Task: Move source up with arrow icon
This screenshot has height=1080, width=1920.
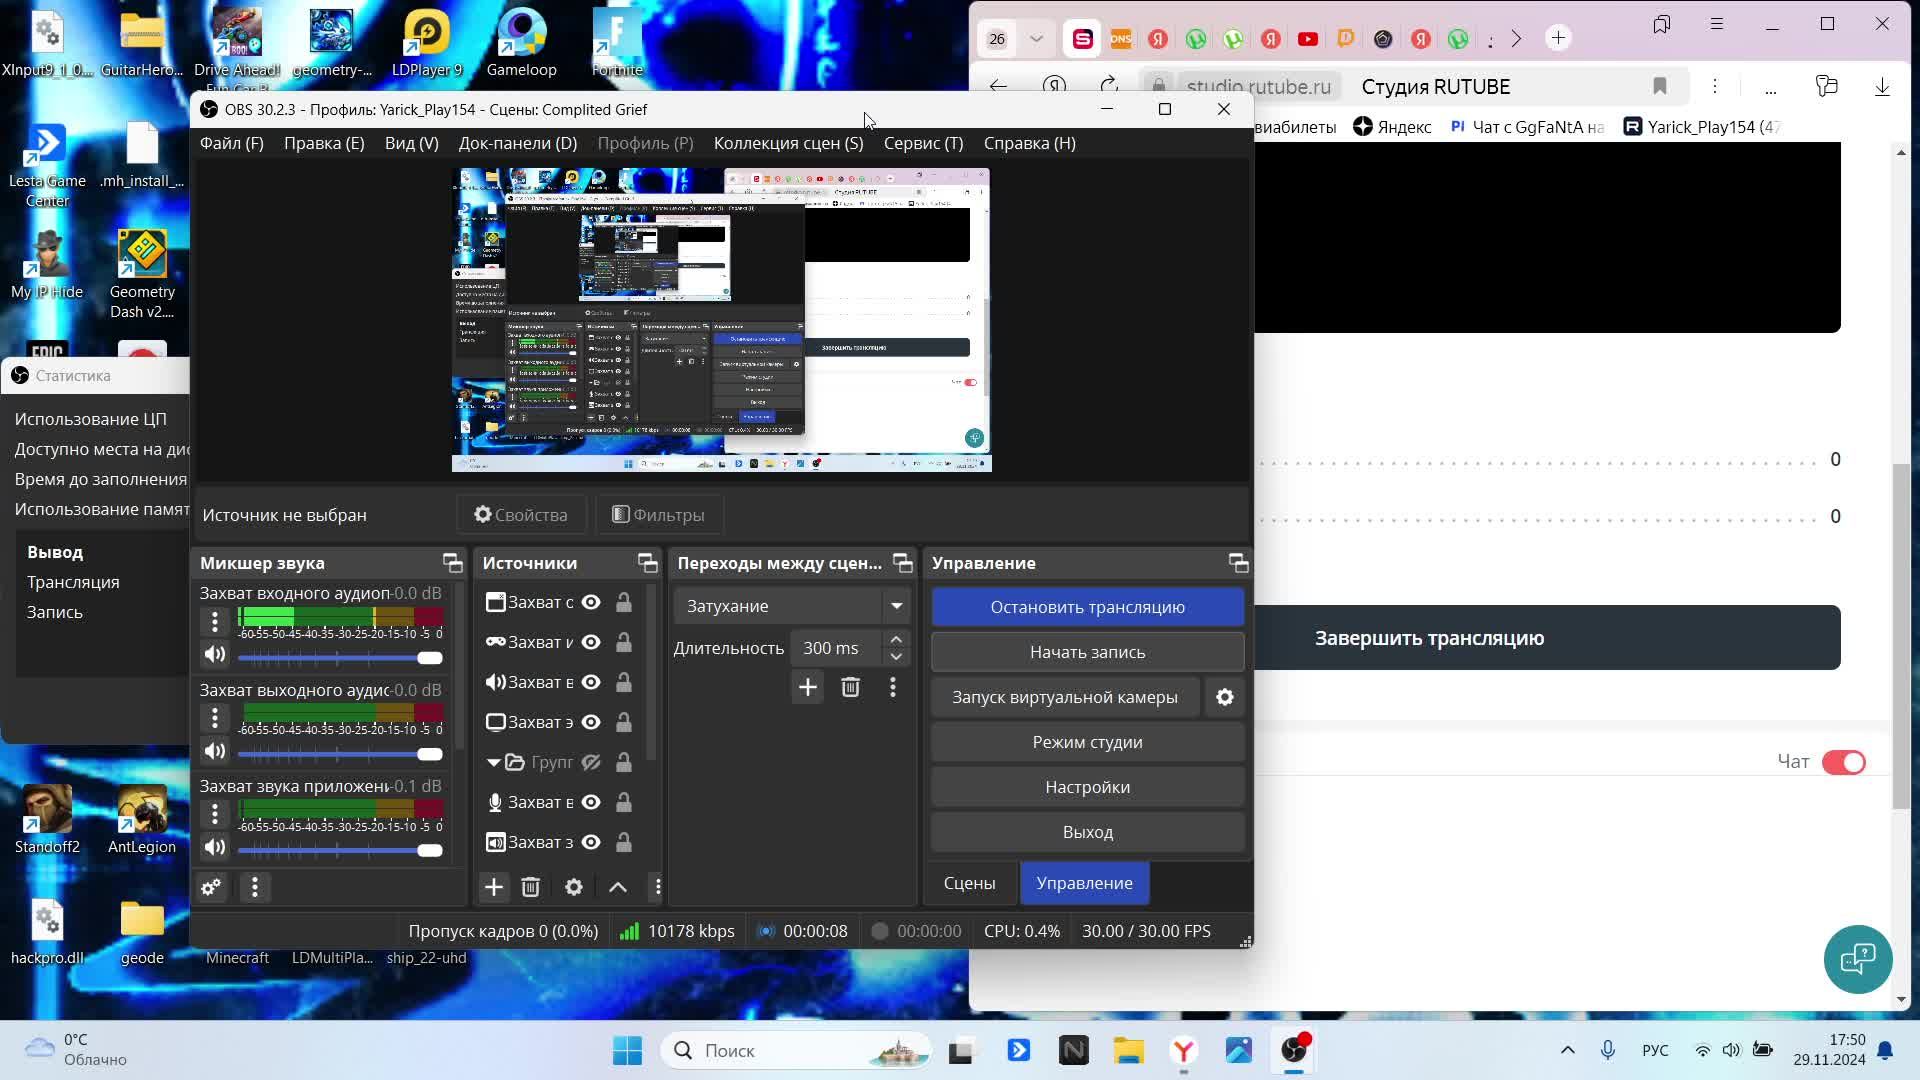Action: pos(618,887)
